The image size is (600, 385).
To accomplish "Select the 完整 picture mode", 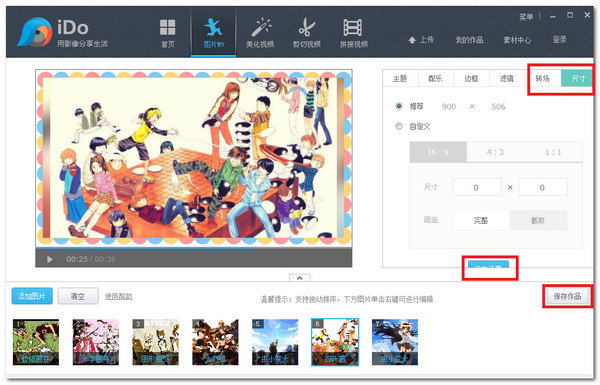I will (x=481, y=220).
